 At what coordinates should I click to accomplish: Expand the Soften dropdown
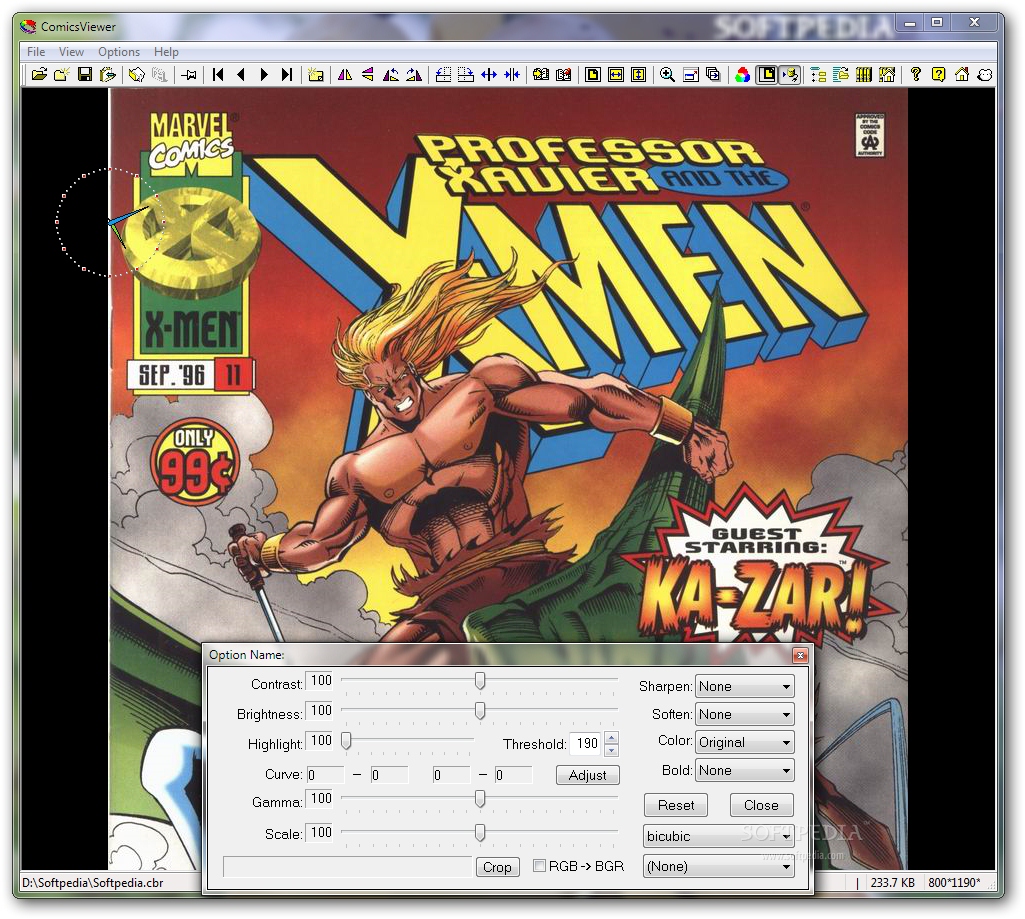coord(745,714)
